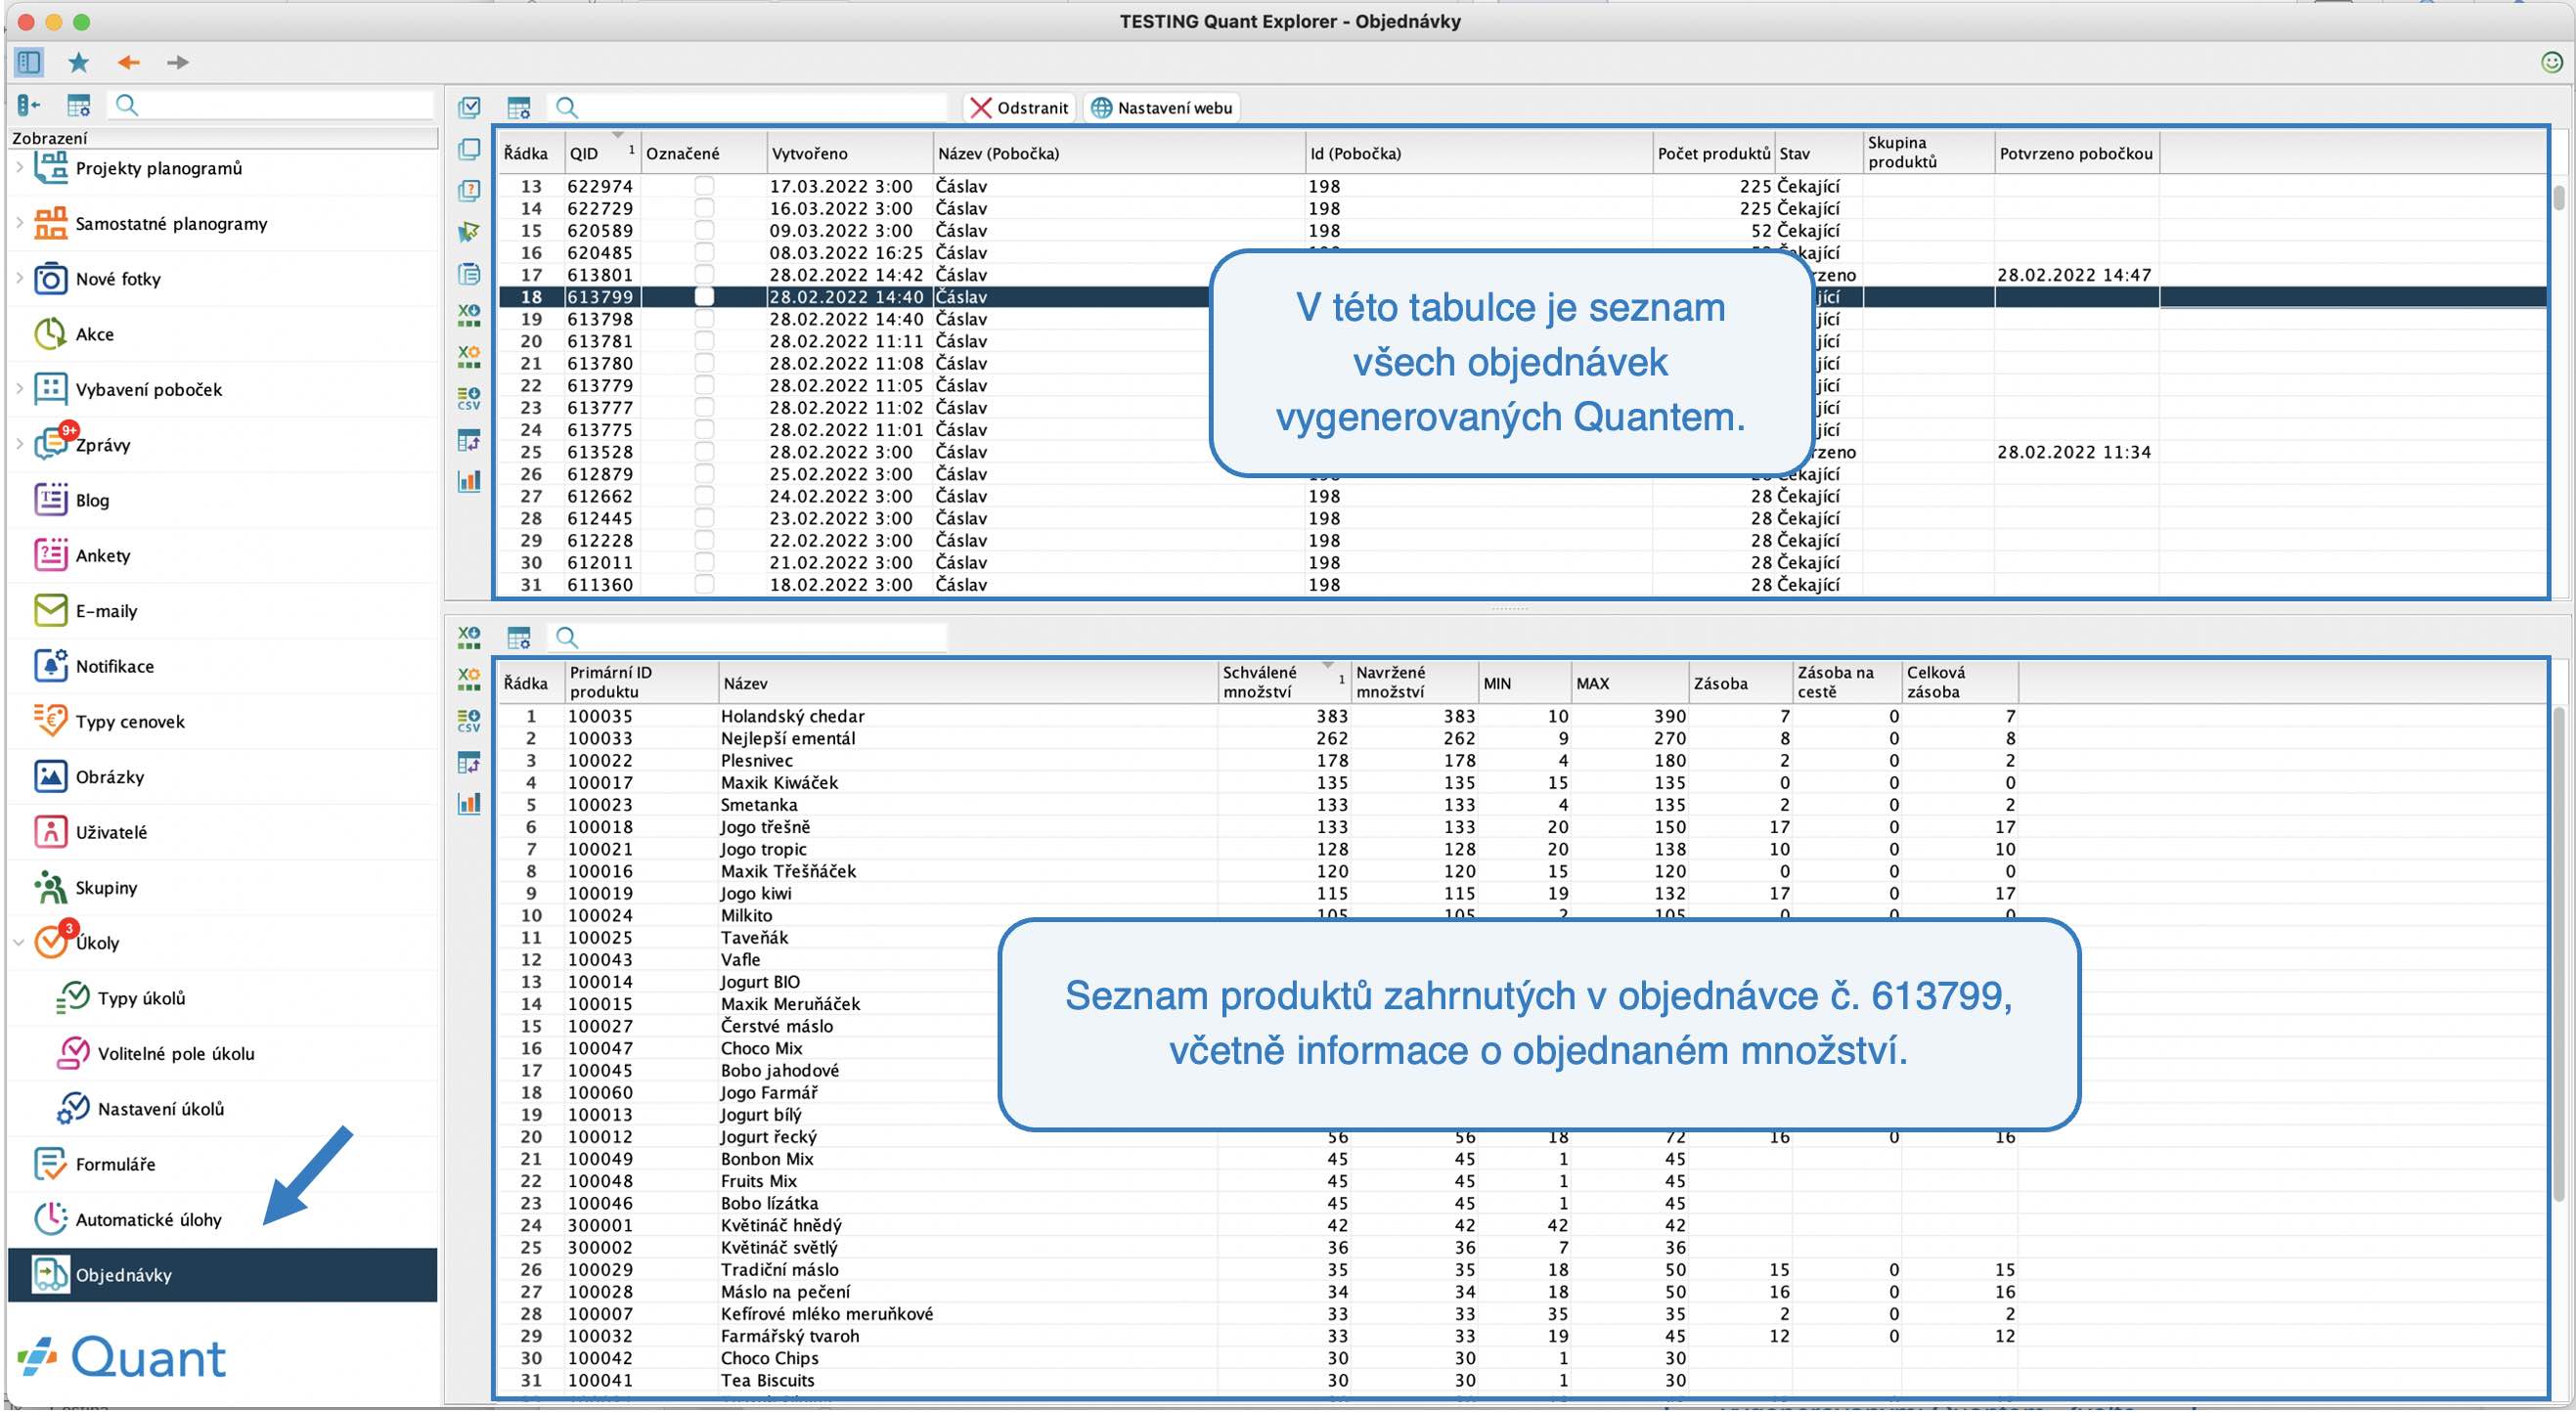
Task: Open the Projekty planogramů icon
Action: tap(50, 168)
